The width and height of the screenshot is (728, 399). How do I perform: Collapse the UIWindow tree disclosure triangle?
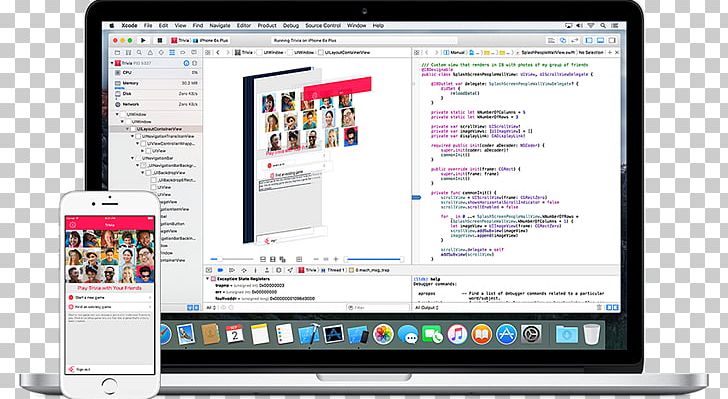(117, 114)
